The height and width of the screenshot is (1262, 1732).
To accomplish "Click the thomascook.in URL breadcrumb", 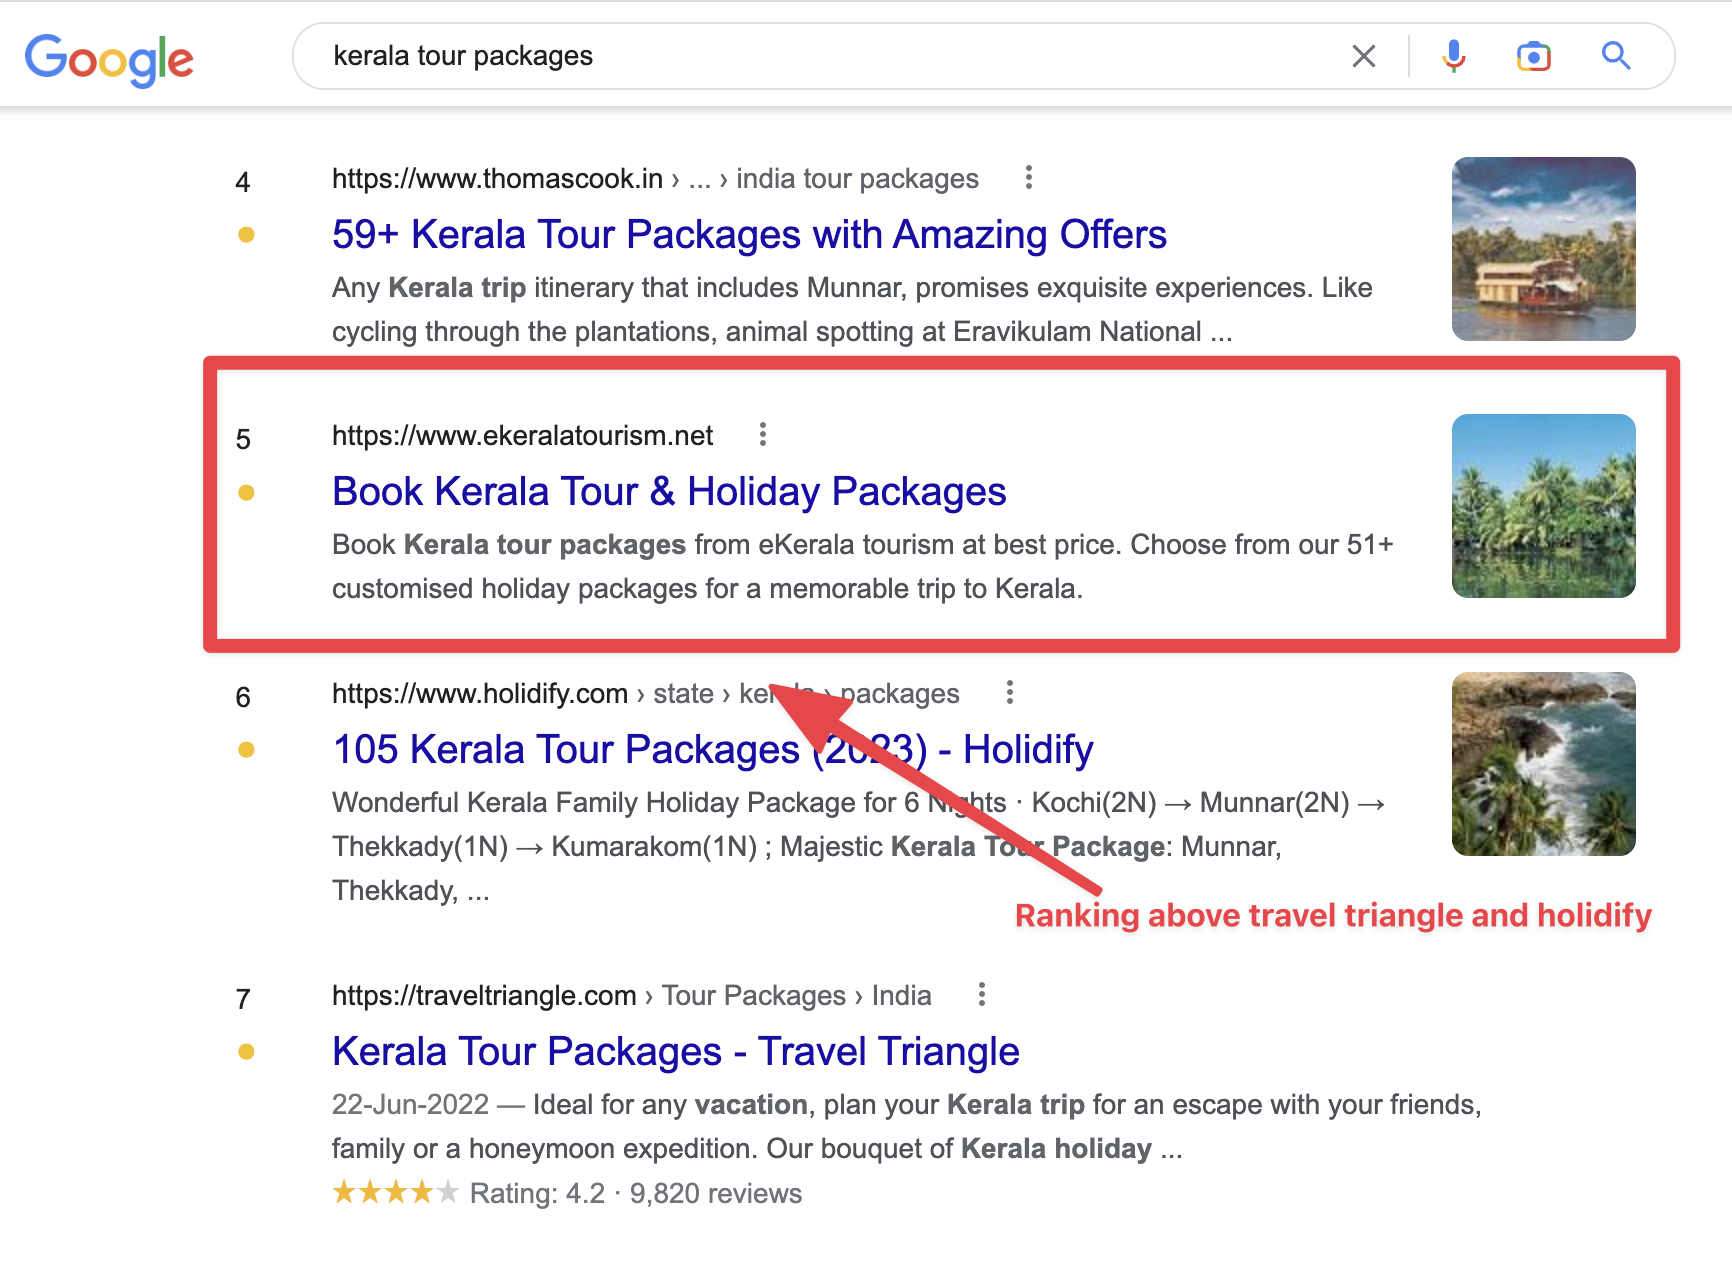I will pos(497,179).
